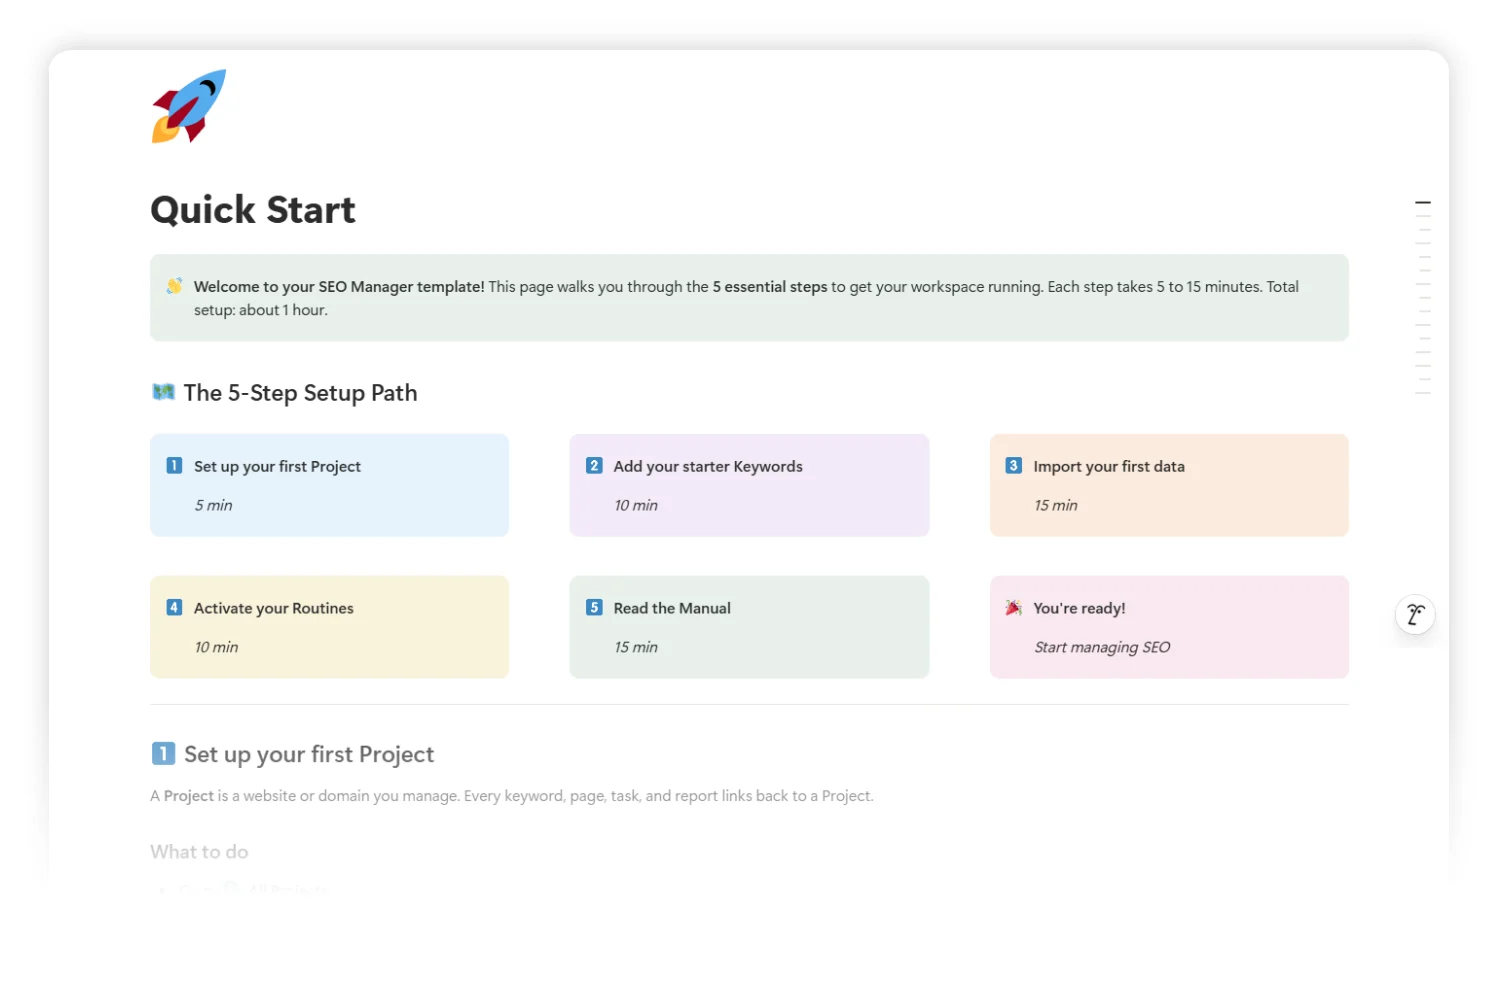Screen dimensions: 1500x1000
Task: Click 'The 5-Step Setup Path' heading
Action: click(x=300, y=393)
